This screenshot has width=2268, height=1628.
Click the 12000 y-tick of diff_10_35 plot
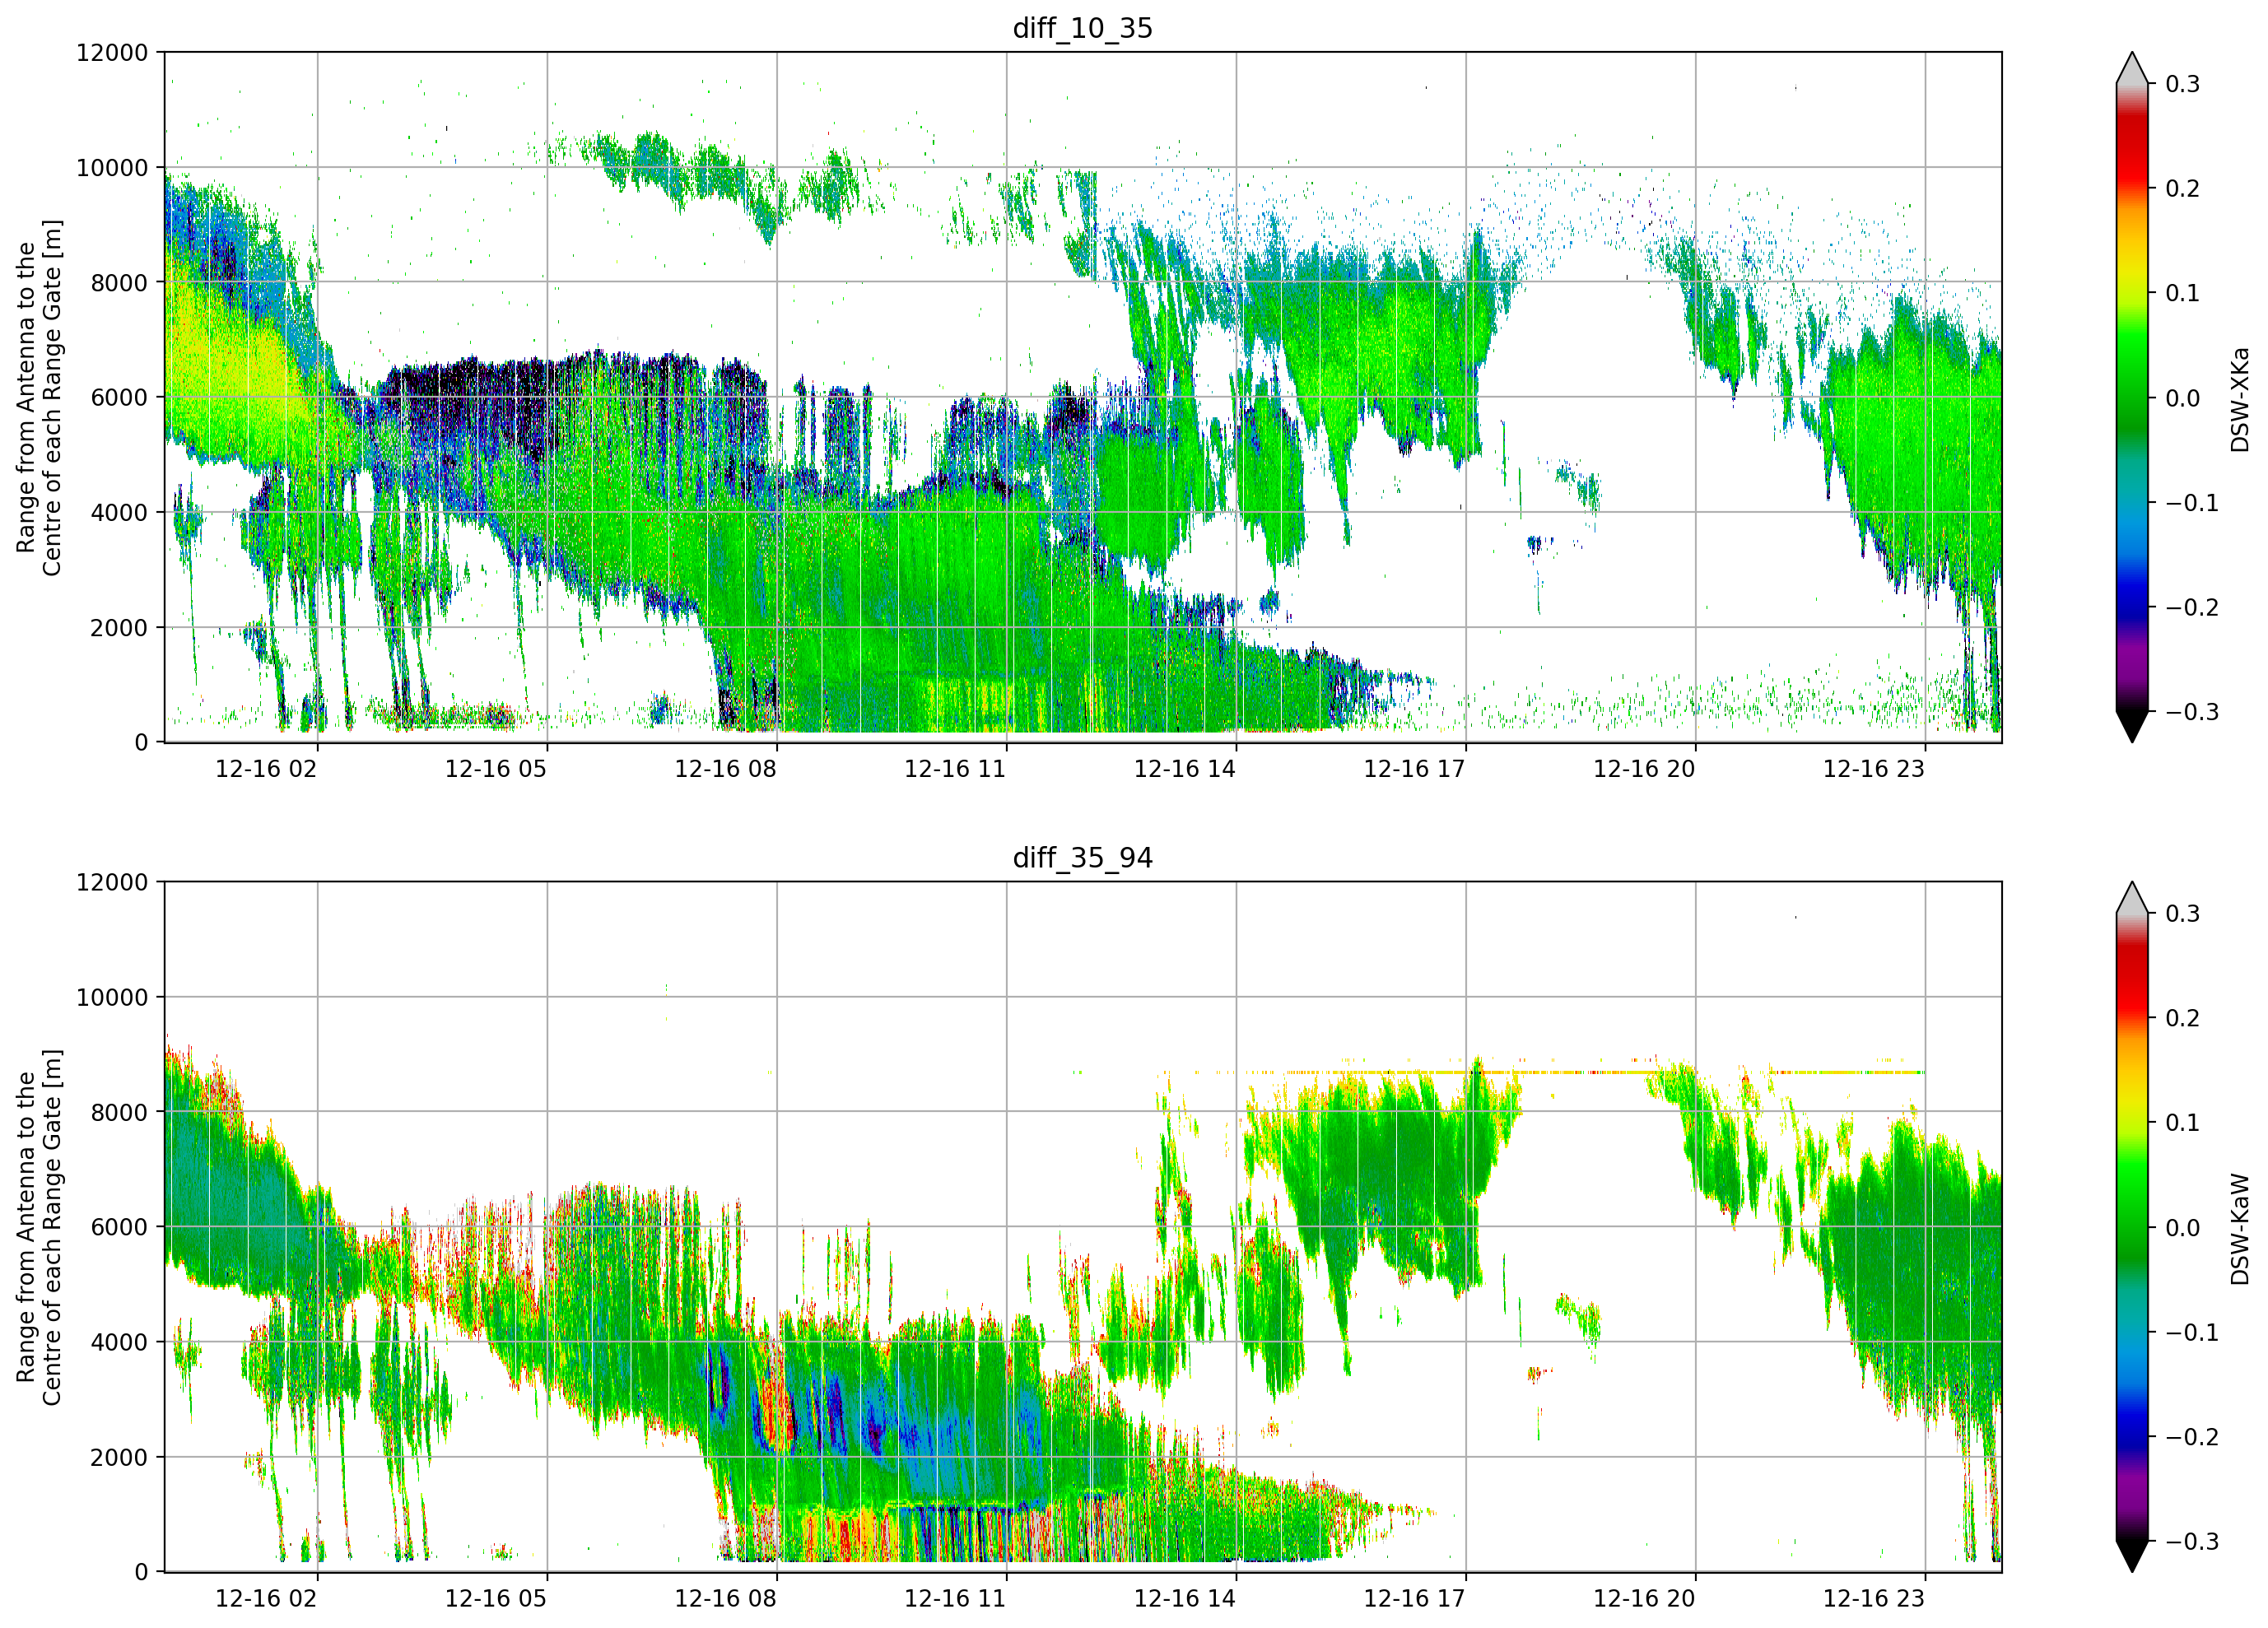tap(112, 53)
